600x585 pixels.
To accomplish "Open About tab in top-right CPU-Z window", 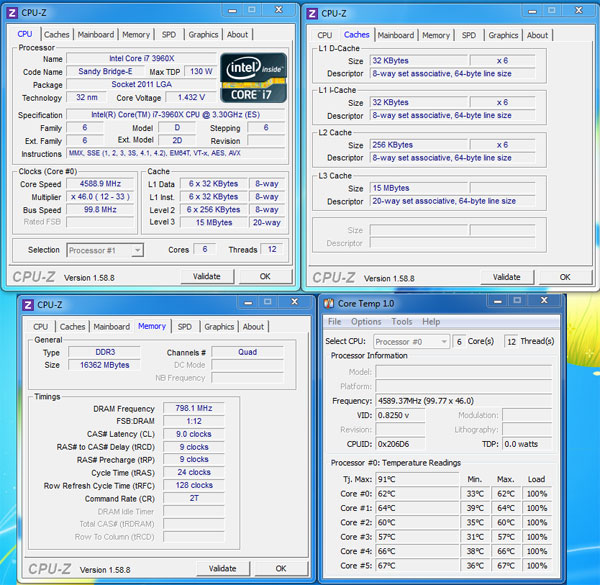I will click(x=537, y=35).
